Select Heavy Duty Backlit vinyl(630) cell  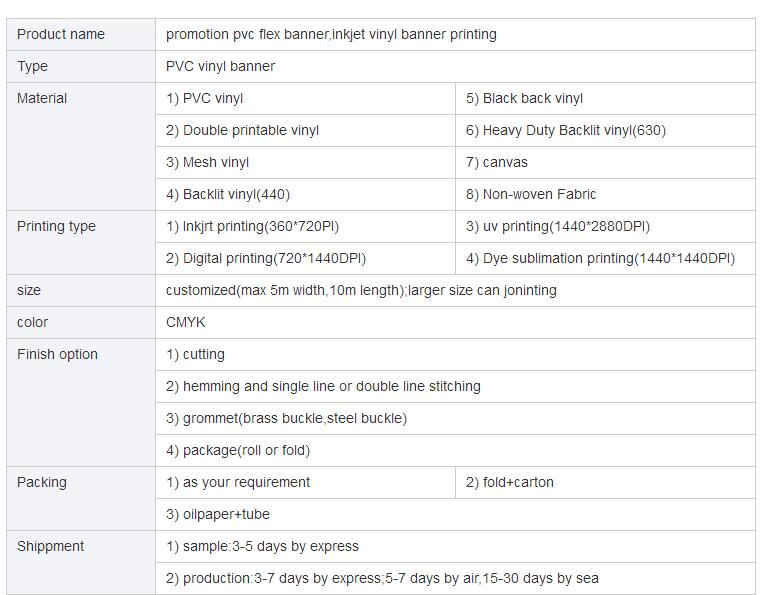pos(605,130)
